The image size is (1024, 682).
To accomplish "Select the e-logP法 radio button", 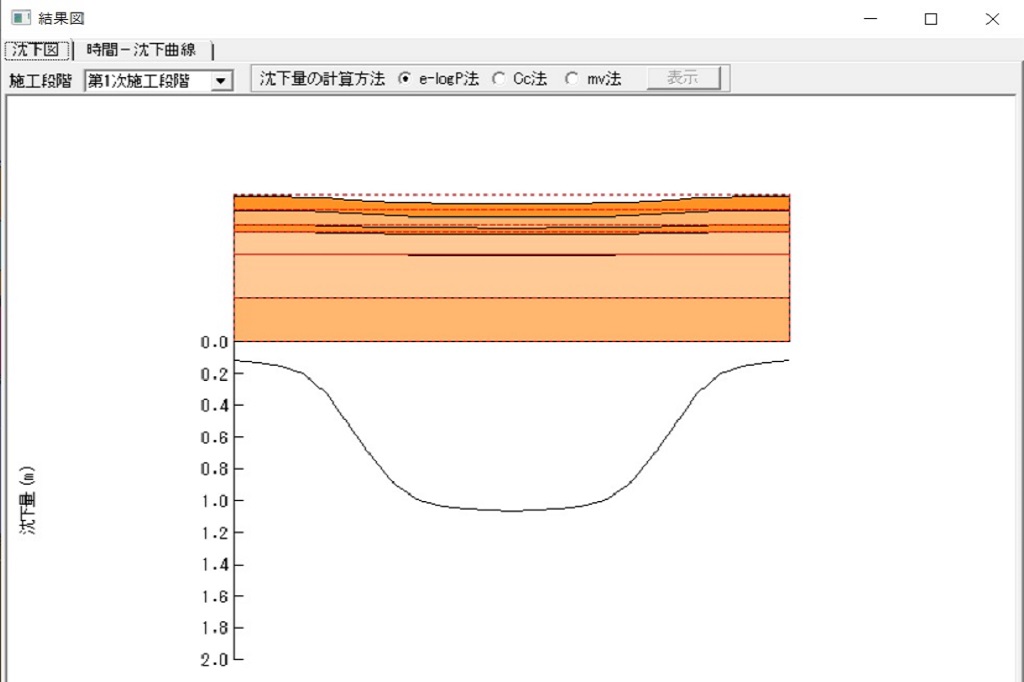I will (405, 79).
